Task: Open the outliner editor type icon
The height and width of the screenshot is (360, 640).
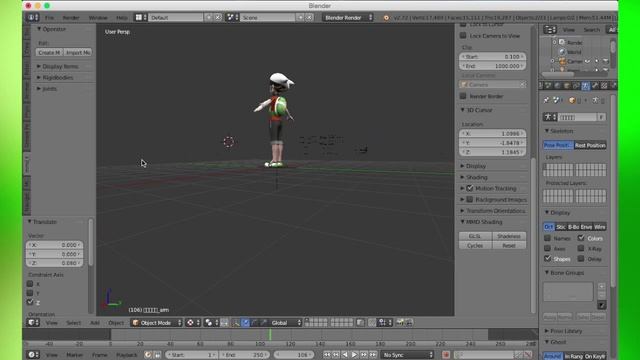Action: [x=550, y=29]
